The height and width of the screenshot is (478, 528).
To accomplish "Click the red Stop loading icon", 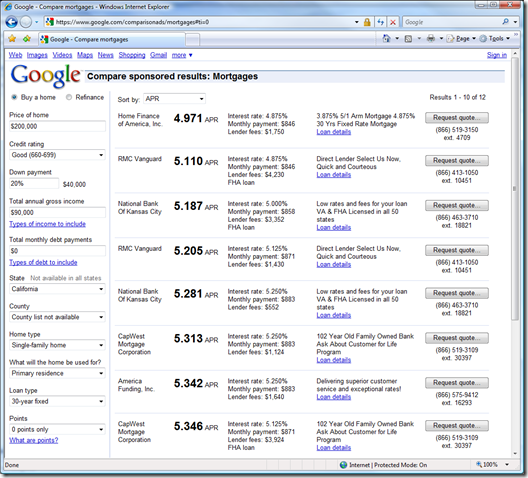I will [x=393, y=22].
